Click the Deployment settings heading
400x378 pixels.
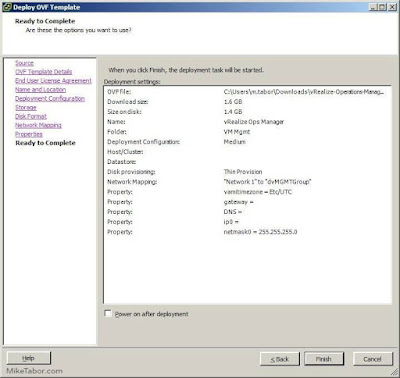(132, 82)
